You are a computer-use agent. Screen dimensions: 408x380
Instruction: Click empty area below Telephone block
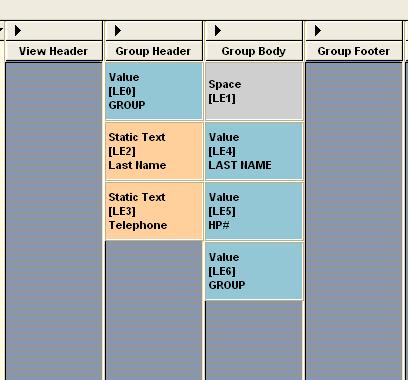pos(154,310)
